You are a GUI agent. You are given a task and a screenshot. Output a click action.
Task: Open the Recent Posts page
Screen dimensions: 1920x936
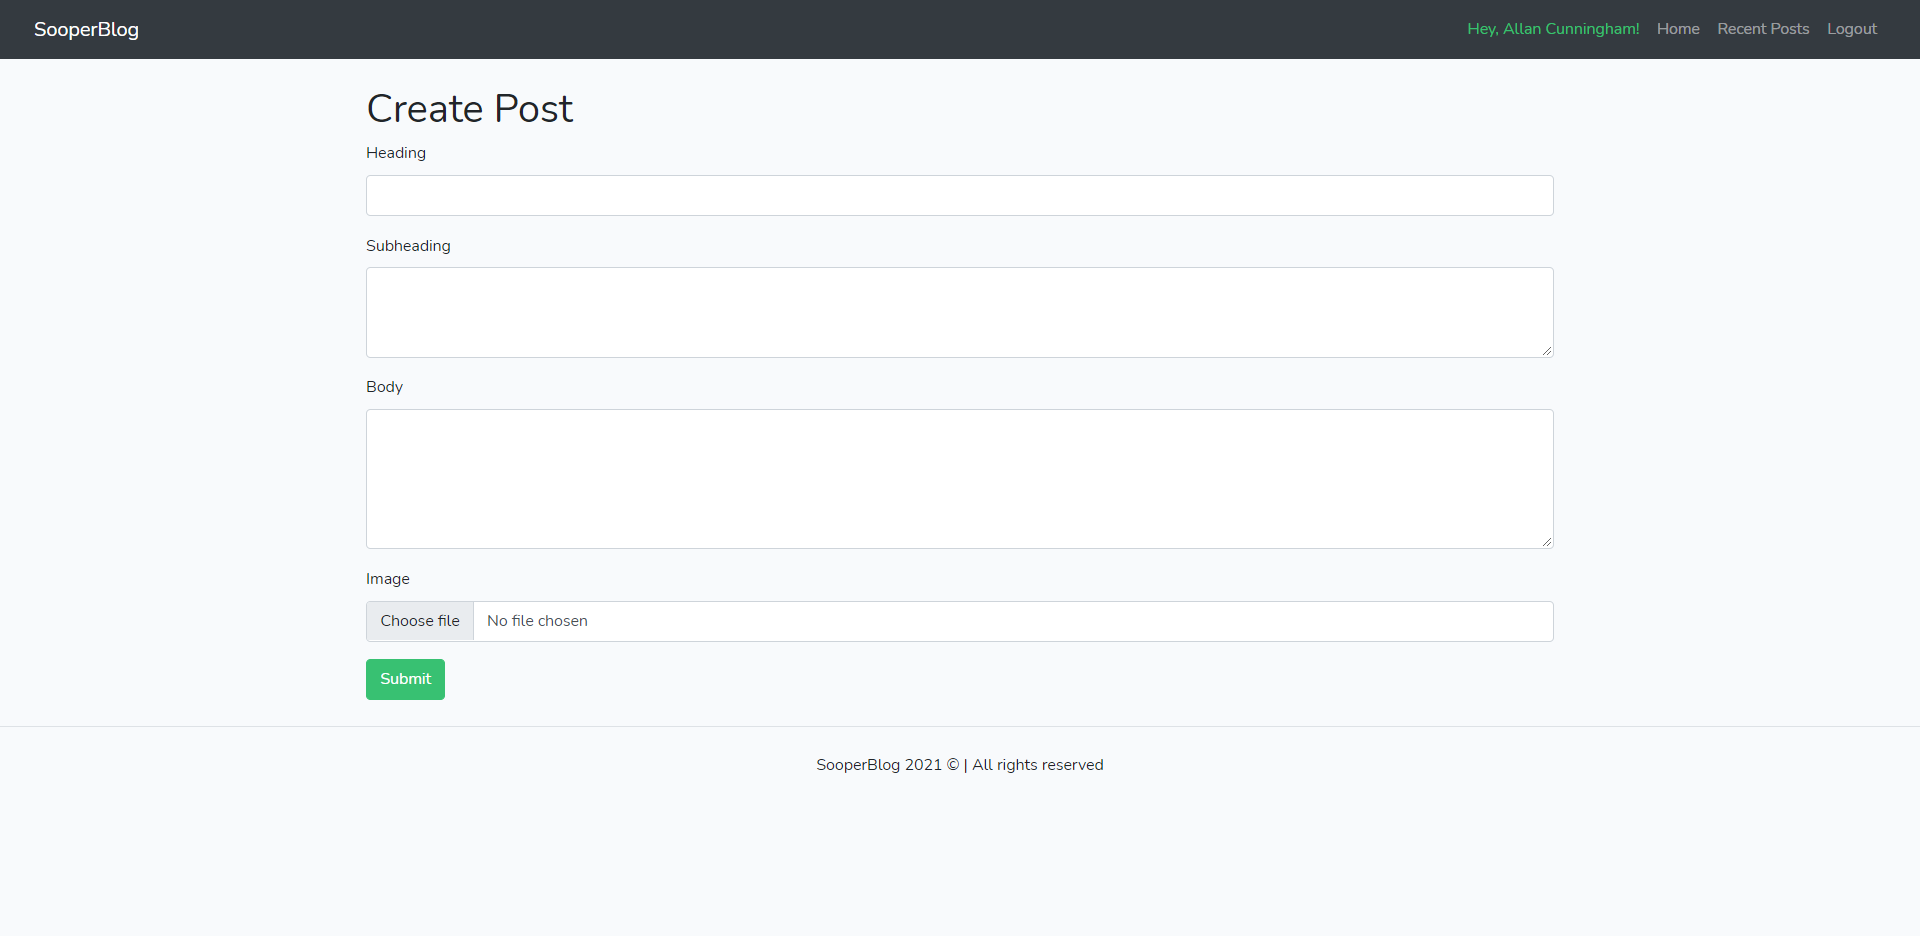coord(1763,29)
